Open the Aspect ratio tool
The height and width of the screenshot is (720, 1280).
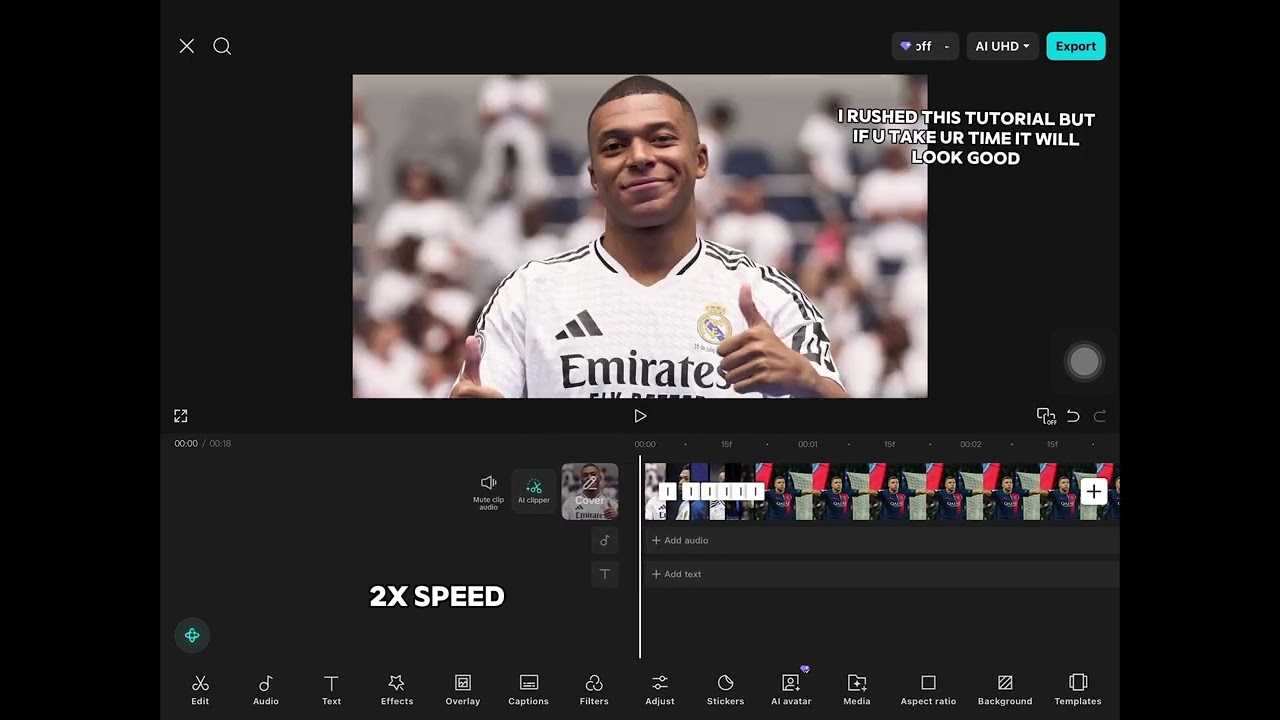click(x=928, y=690)
